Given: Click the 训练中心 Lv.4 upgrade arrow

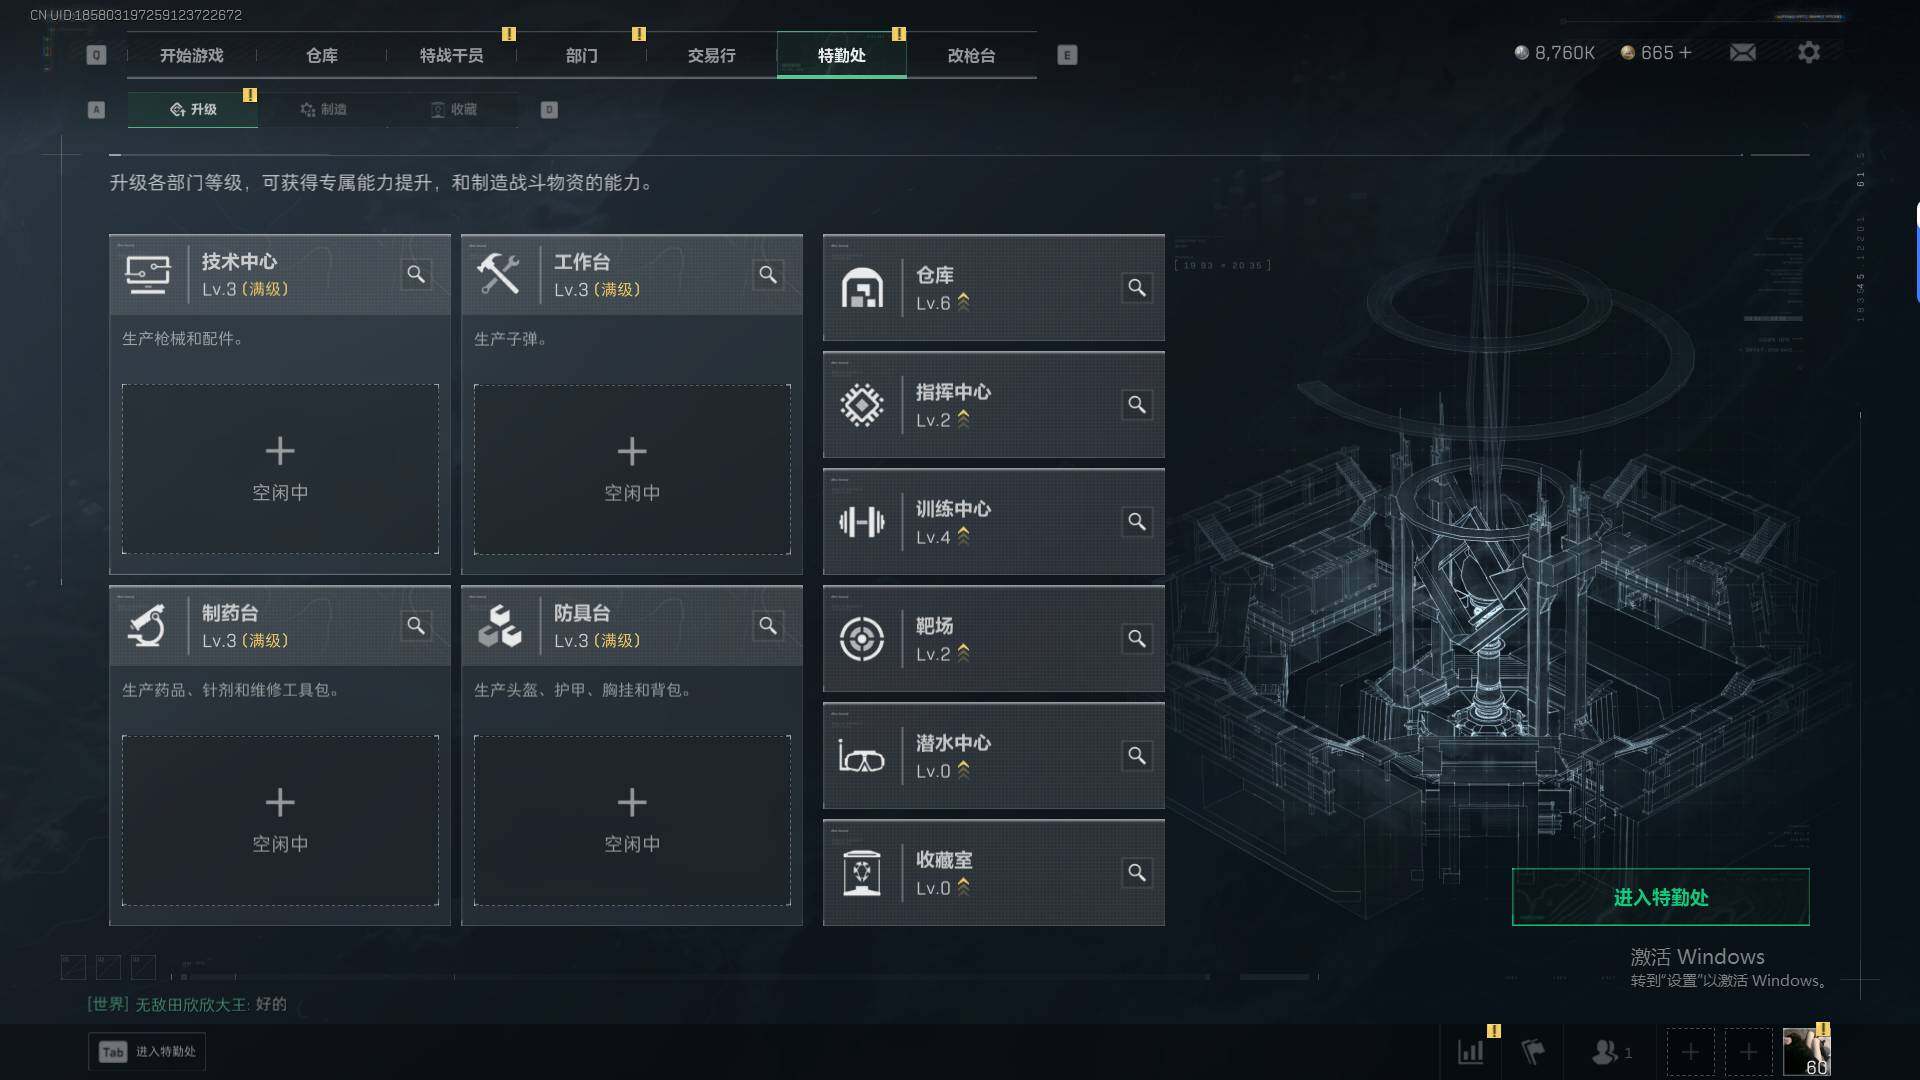Looking at the screenshot, I should pos(963,536).
